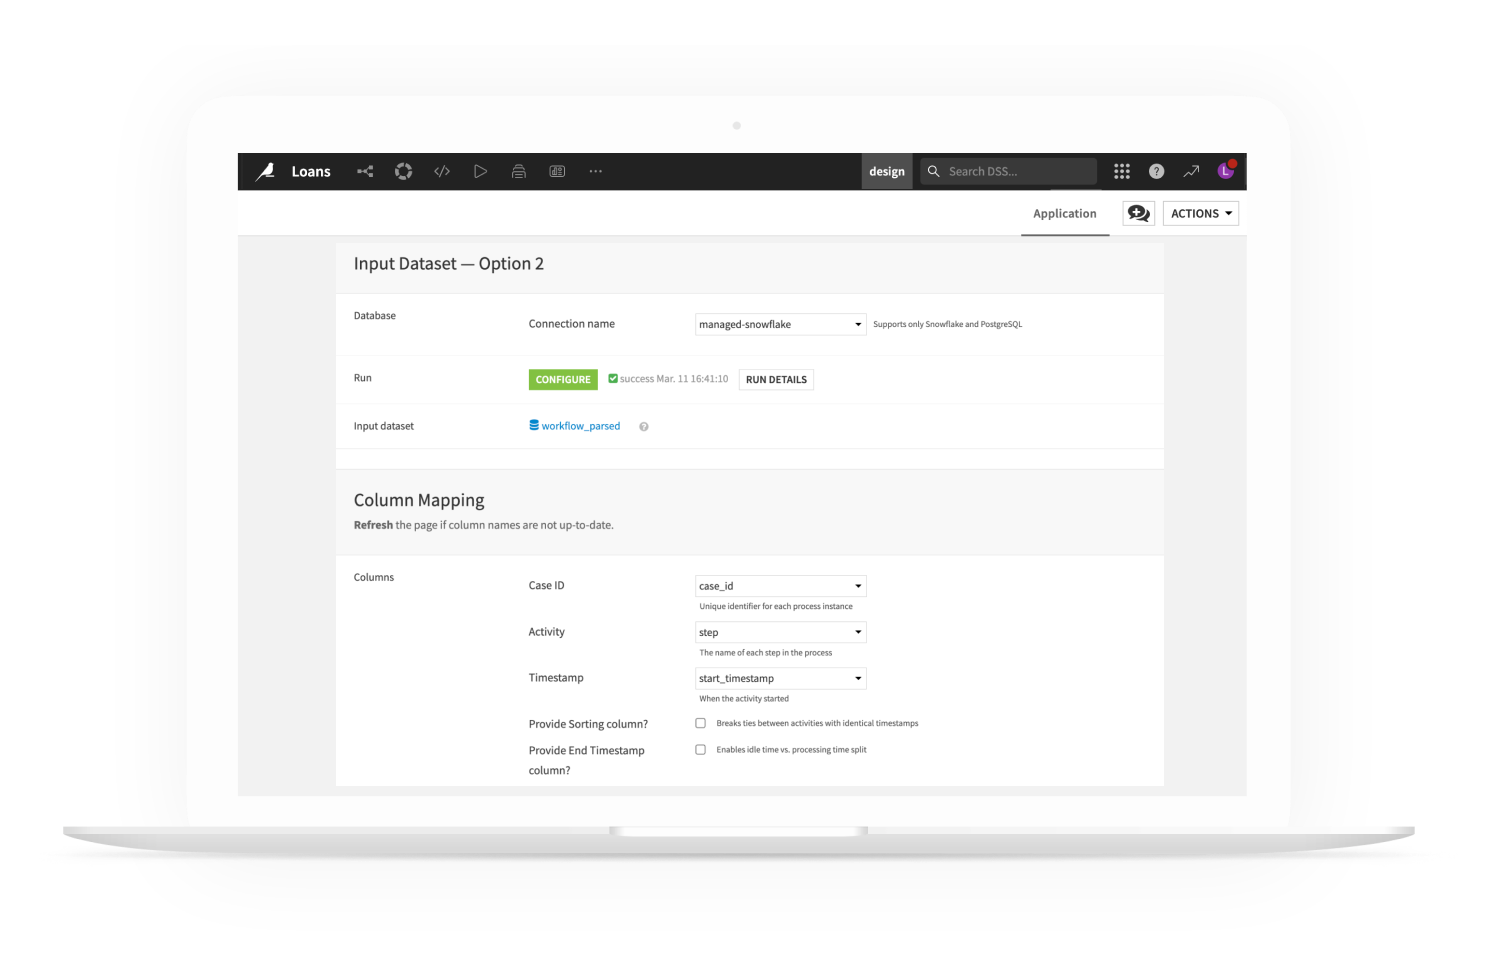Expand the ACTIONS dropdown menu
1497x960 pixels.
1200,213
